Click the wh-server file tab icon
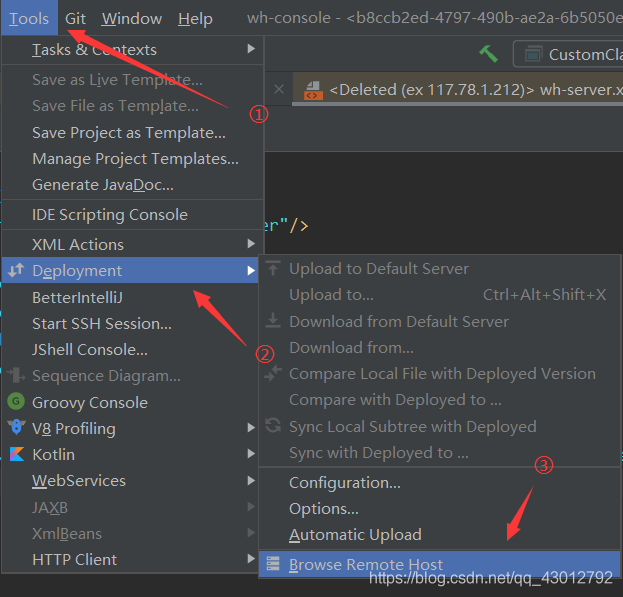The width and height of the screenshot is (623, 597). point(313,90)
